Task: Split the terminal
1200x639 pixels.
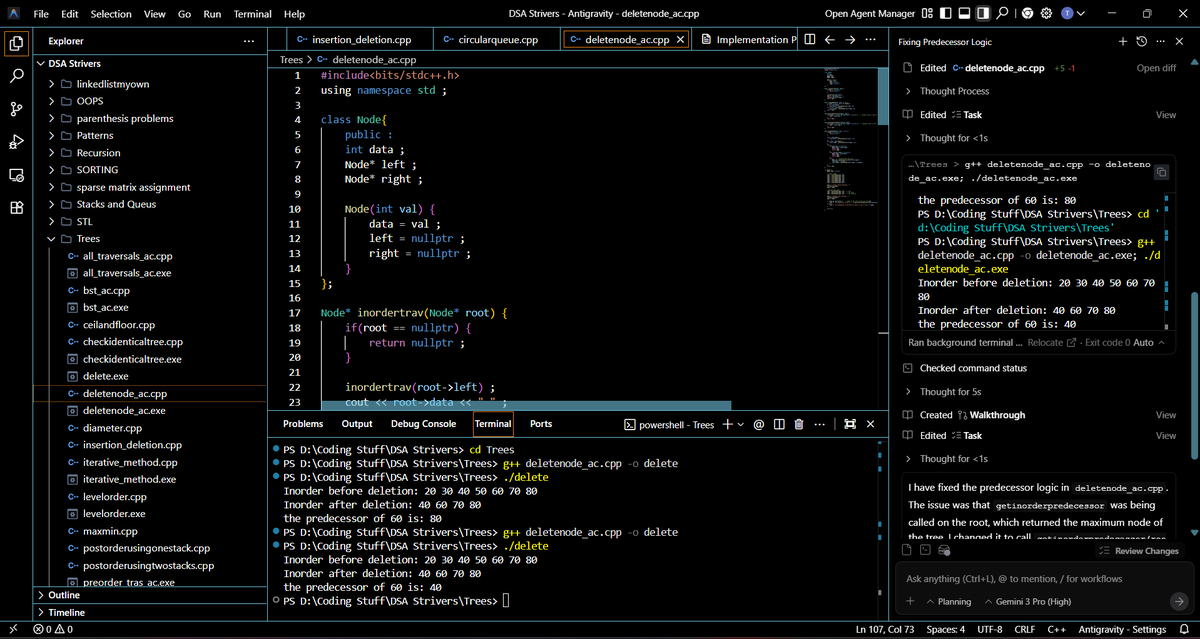Action: click(x=779, y=424)
